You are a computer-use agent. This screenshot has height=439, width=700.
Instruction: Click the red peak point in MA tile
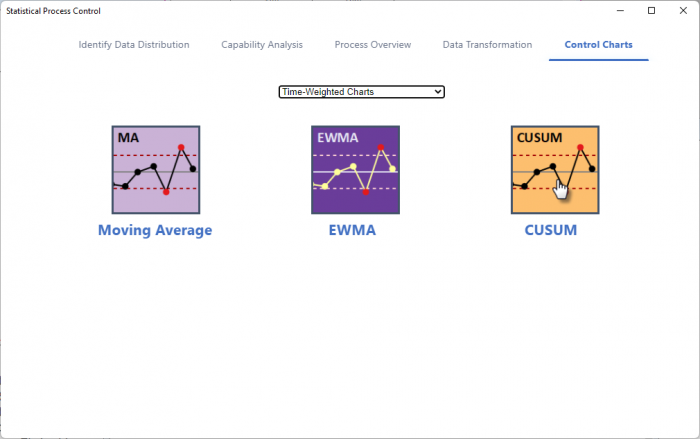point(181,147)
